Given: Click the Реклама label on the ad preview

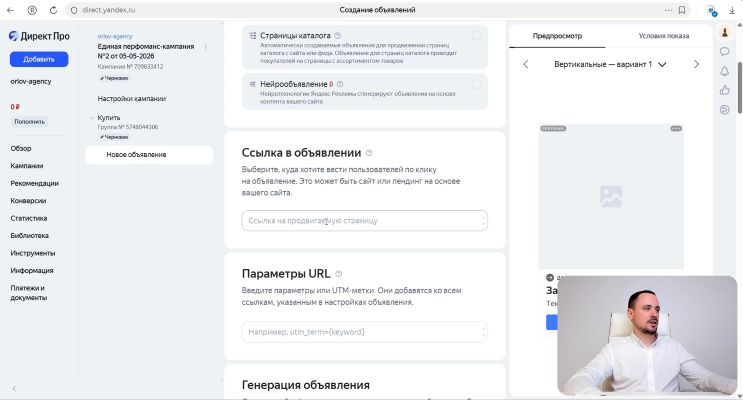Looking at the screenshot, I should (x=553, y=128).
